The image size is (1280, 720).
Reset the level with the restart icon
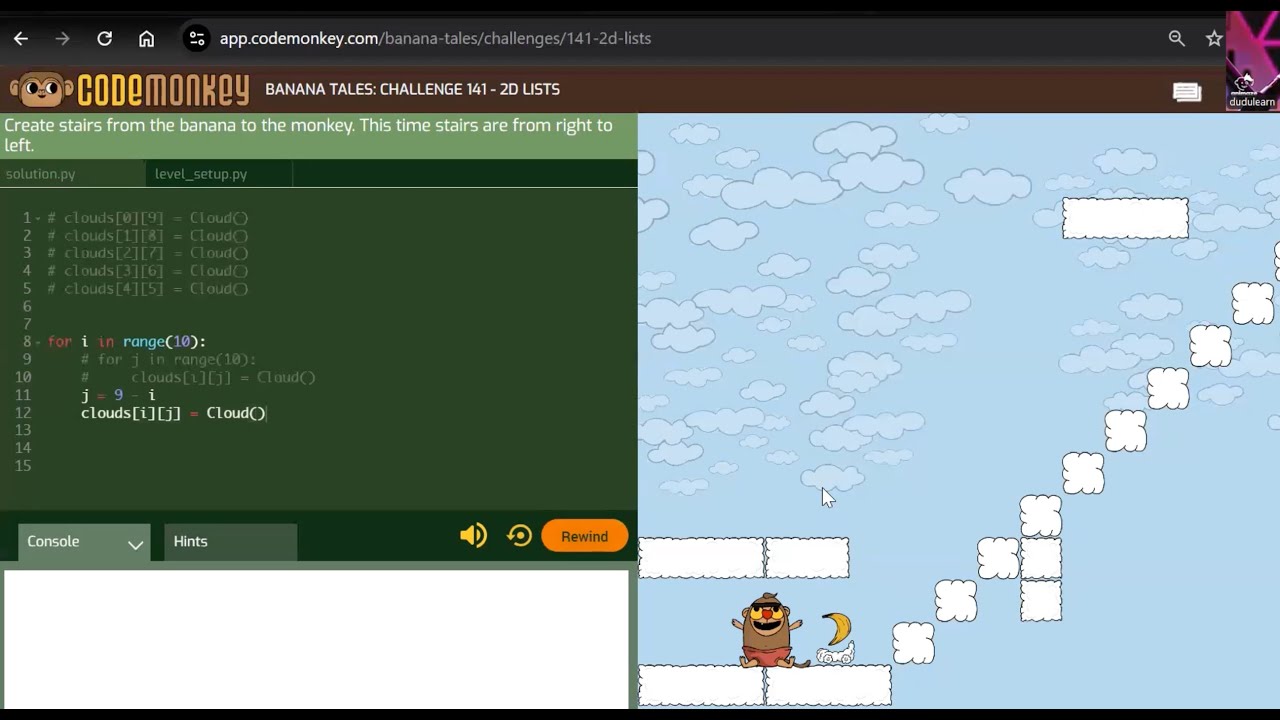519,536
